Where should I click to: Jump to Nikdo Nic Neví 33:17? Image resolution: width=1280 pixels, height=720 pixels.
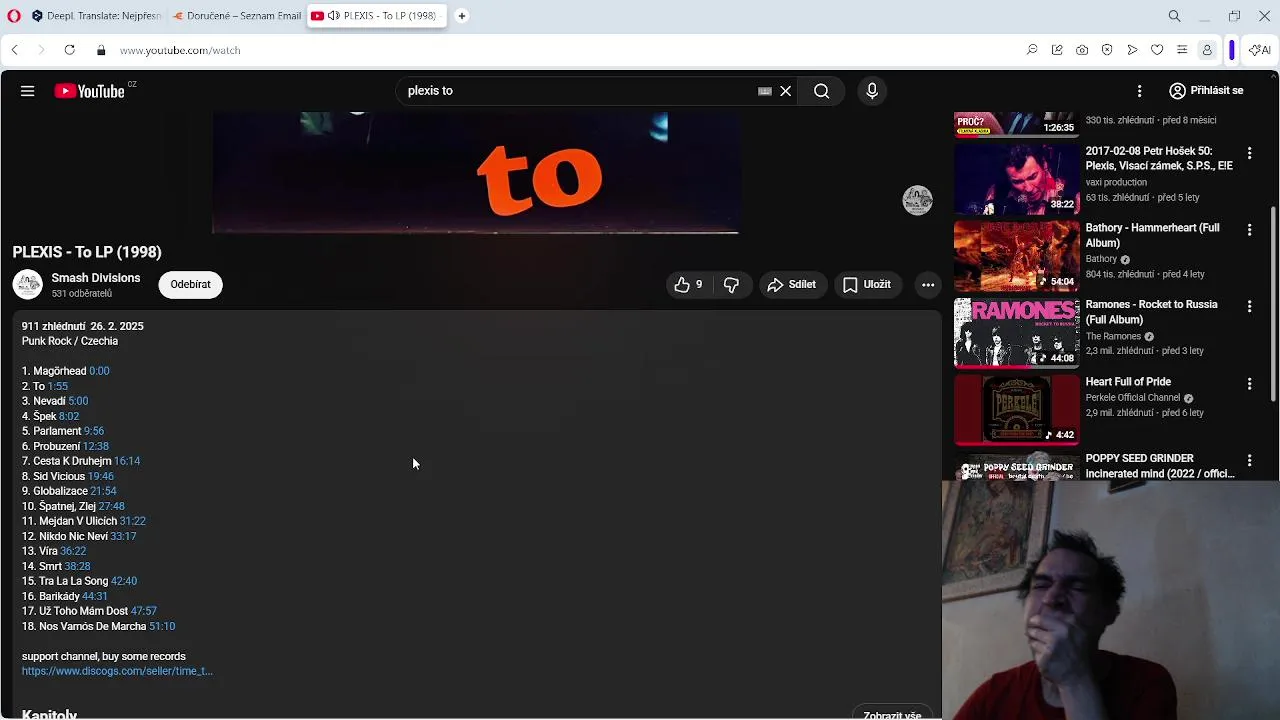tap(123, 536)
